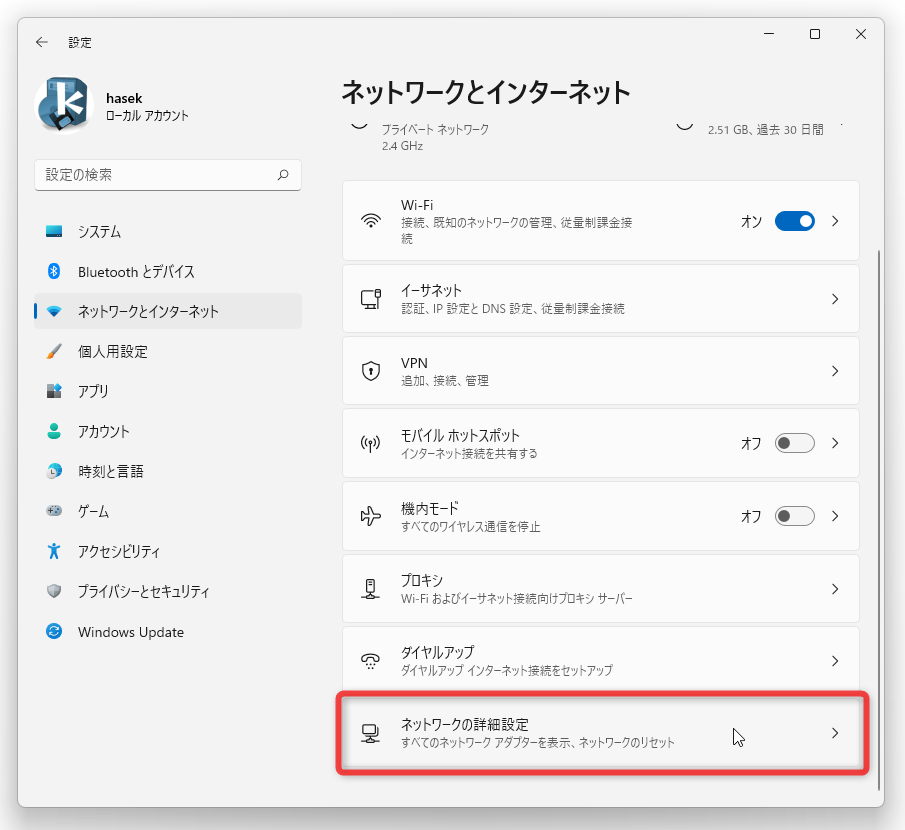Click the paintbrush icon for 個人用設定
Viewport: 905px width, 830px height.
point(54,352)
